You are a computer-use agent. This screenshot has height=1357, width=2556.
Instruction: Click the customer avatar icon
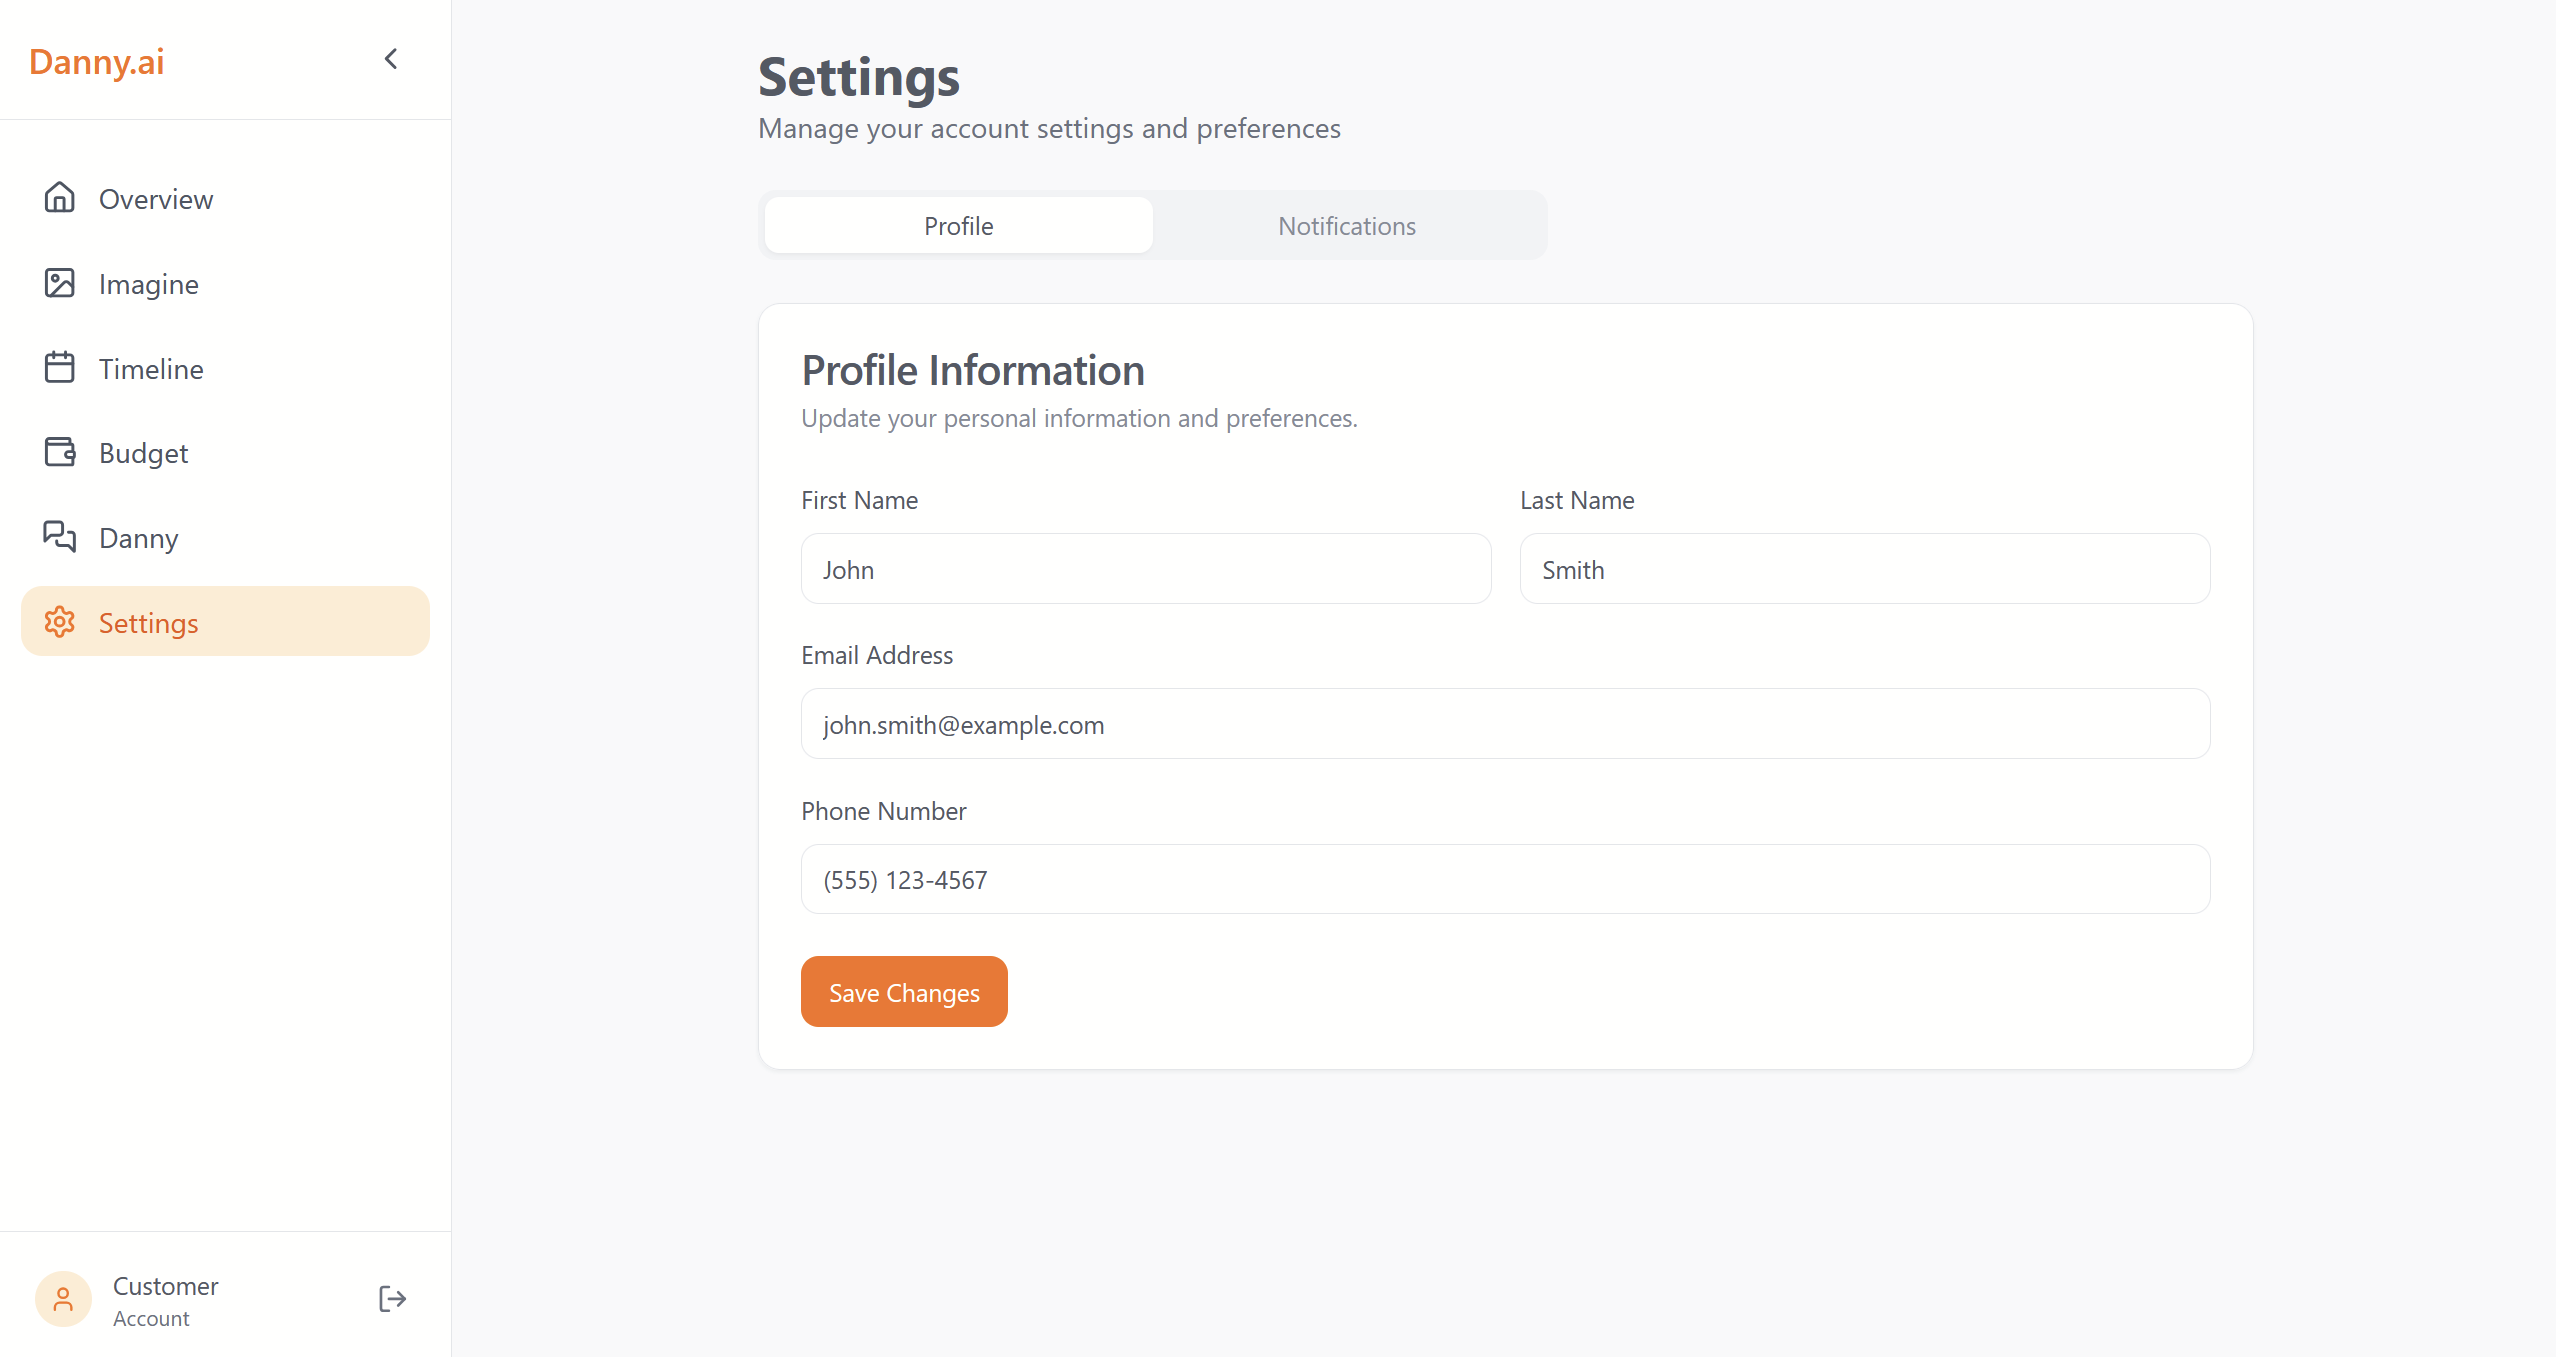(x=63, y=1299)
